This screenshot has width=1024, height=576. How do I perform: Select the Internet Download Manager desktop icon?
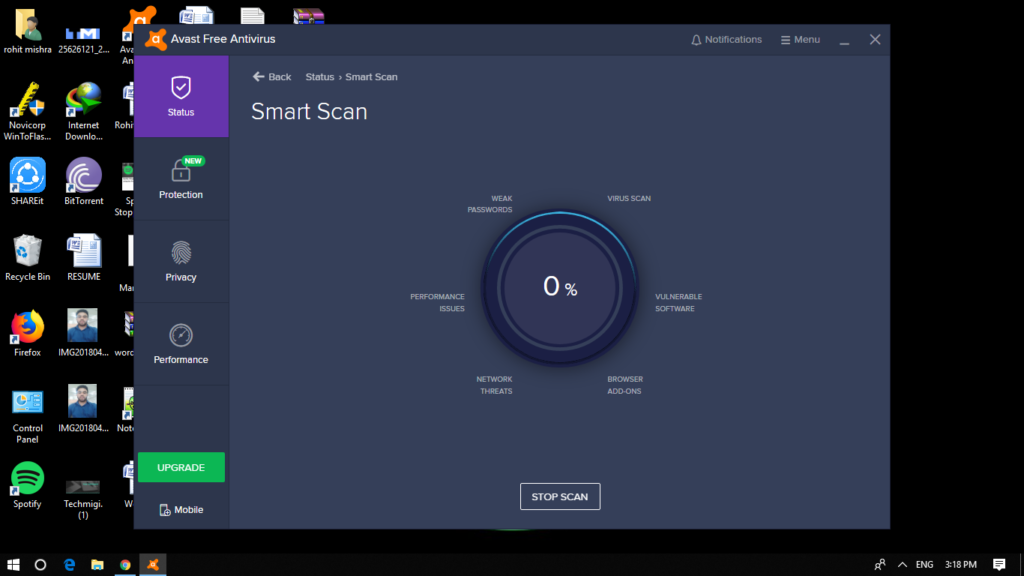click(84, 111)
